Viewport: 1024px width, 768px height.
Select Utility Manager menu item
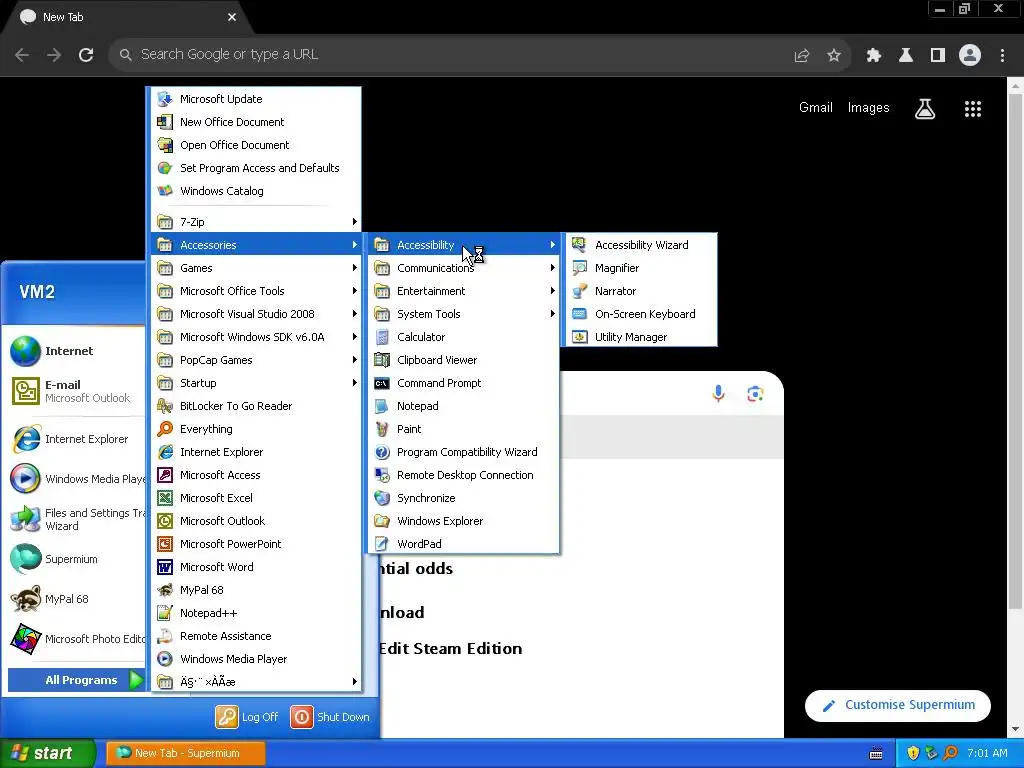click(641, 337)
